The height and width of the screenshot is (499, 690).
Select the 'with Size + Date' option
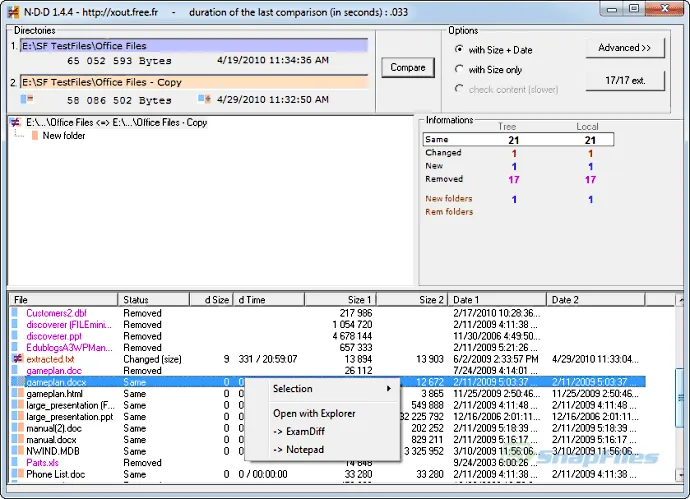click(459, 49)
